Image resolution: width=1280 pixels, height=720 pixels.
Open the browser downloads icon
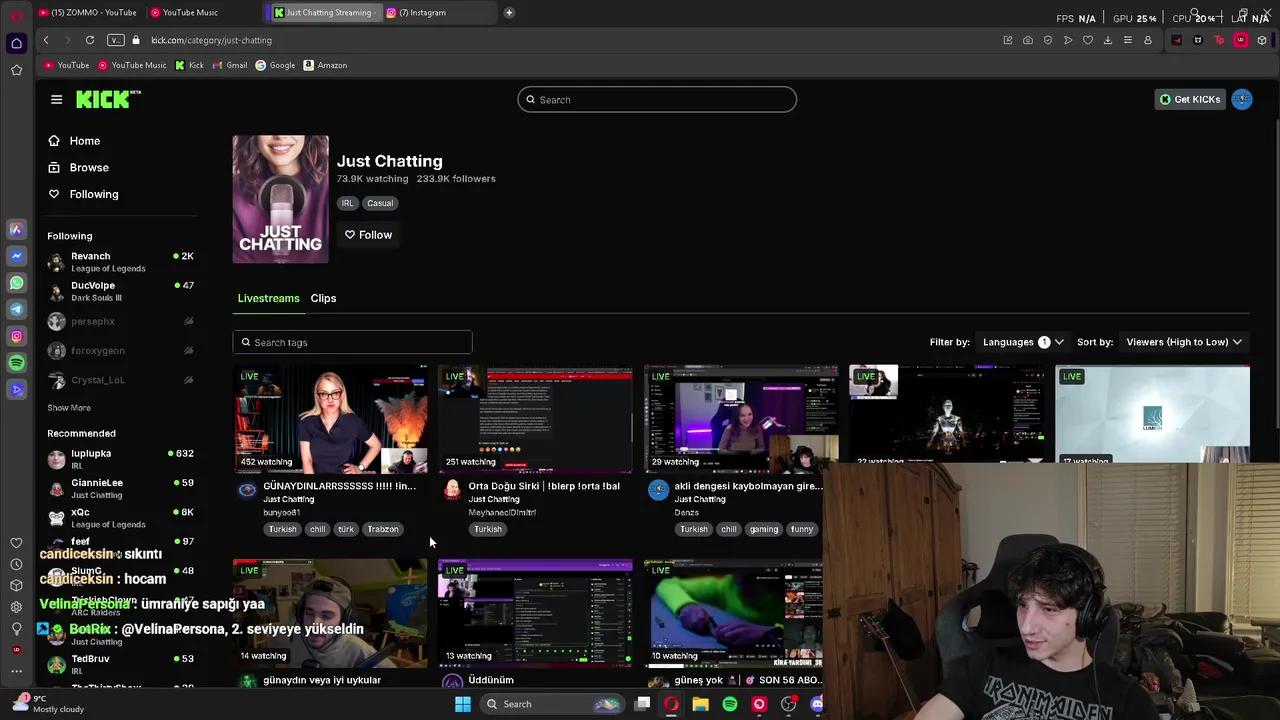pyautogui.click(x=1108, y=40)
